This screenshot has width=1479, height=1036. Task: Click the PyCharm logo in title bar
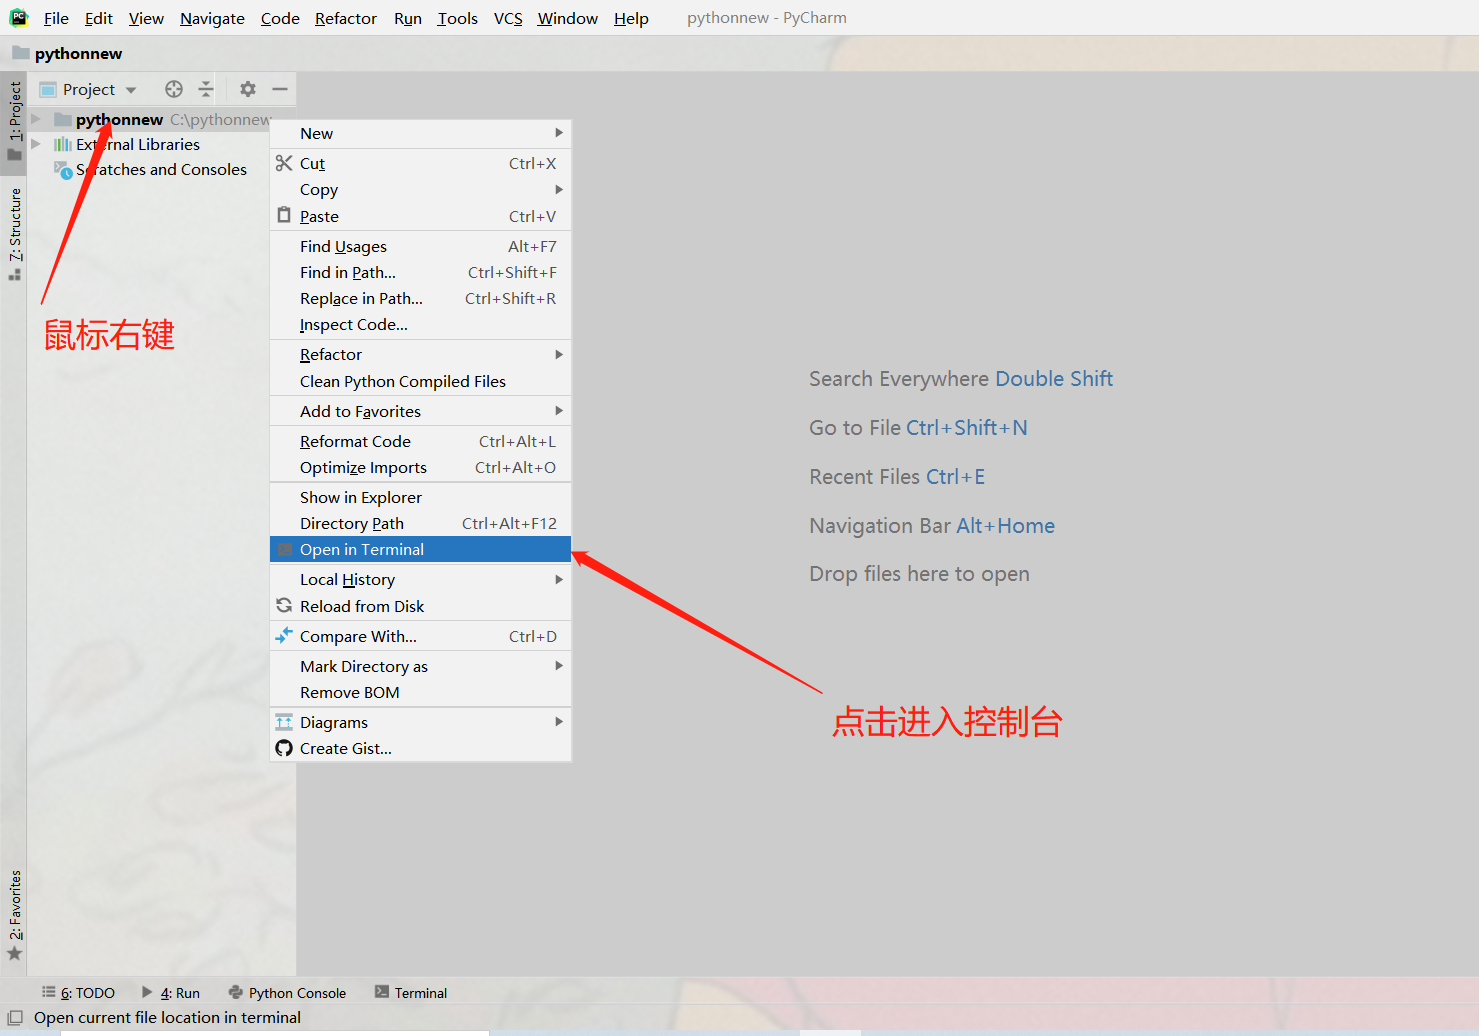19,18
